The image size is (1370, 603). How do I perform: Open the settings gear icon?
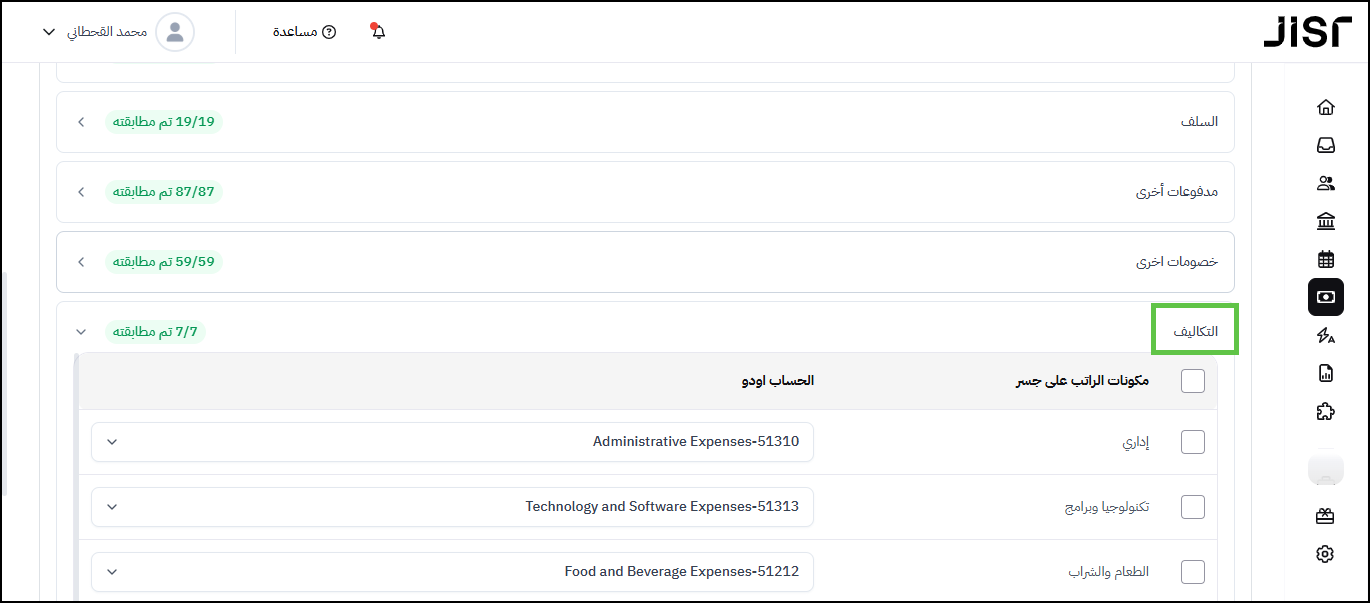pyautogui.click(x=1325, y=554)
